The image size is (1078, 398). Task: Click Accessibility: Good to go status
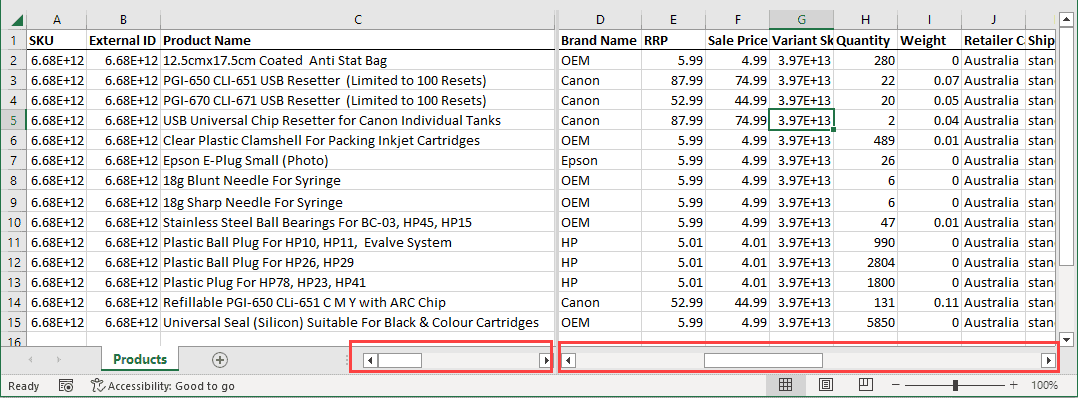pyautogui.click(x=163, y=386)
